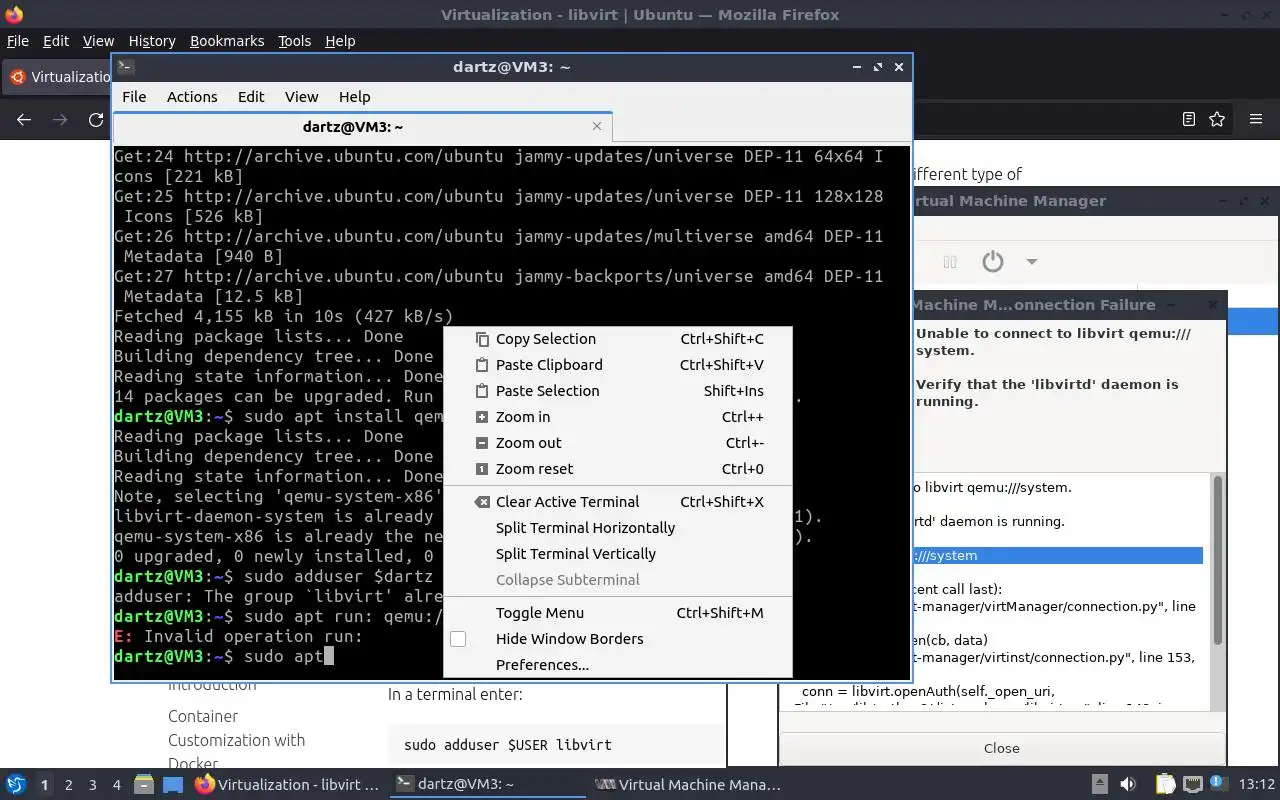Open the terminal View menu
The height and width of the screenshot is (800, 1280).
301,97
